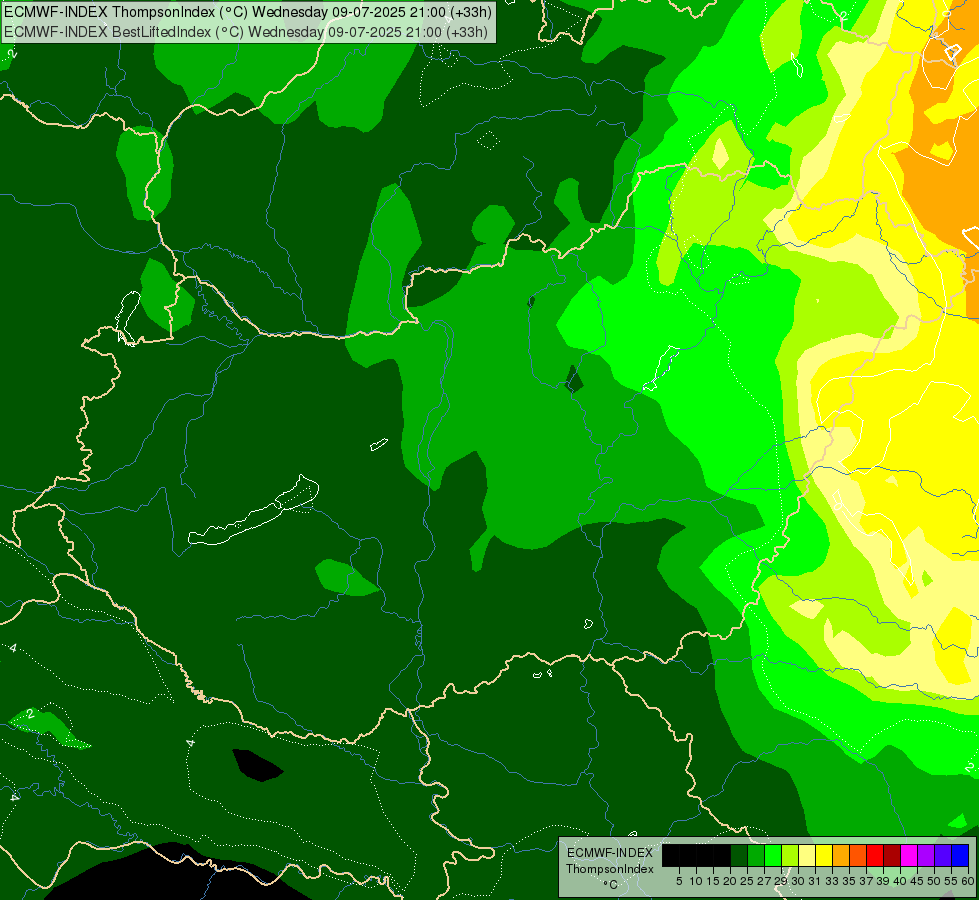Click the ThompsonIndex title line at top
The width and height of the screenshot is (979, 900).
pos(247,12)
